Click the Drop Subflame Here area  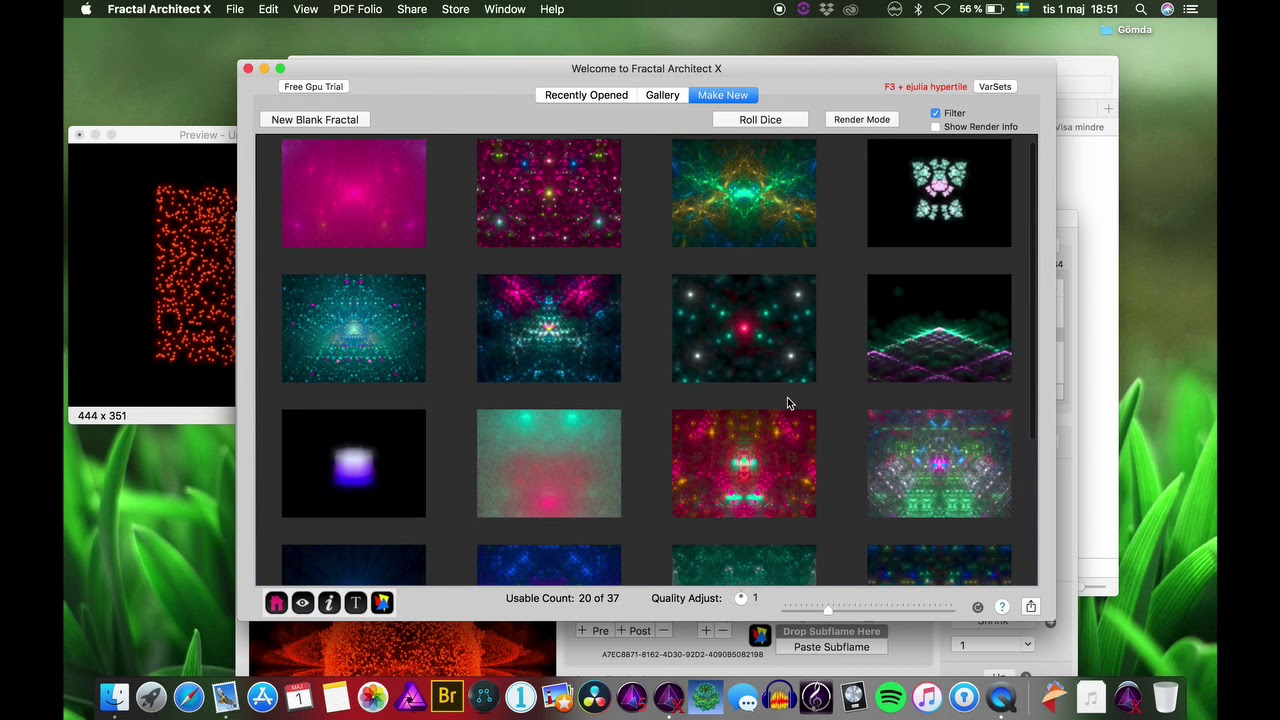(x=831, y=631)
